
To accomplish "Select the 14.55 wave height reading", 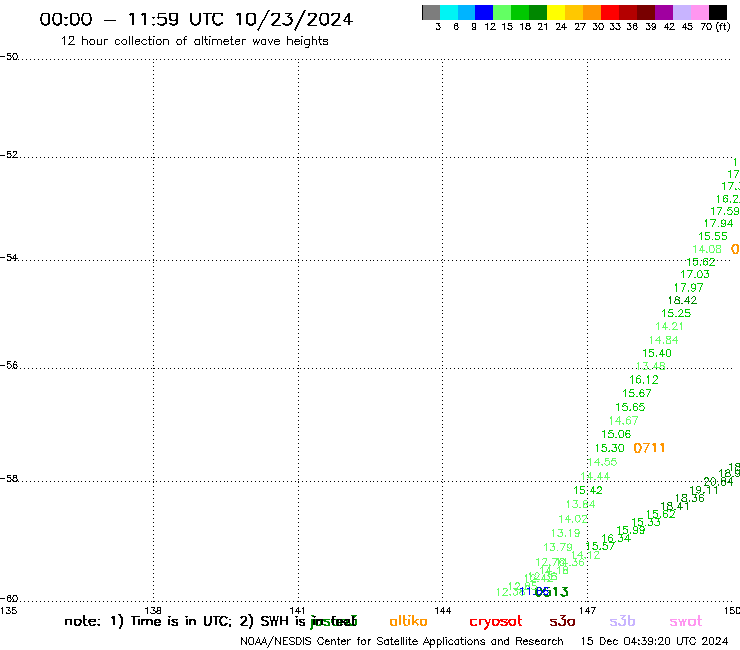I will (x=602, y=462).
